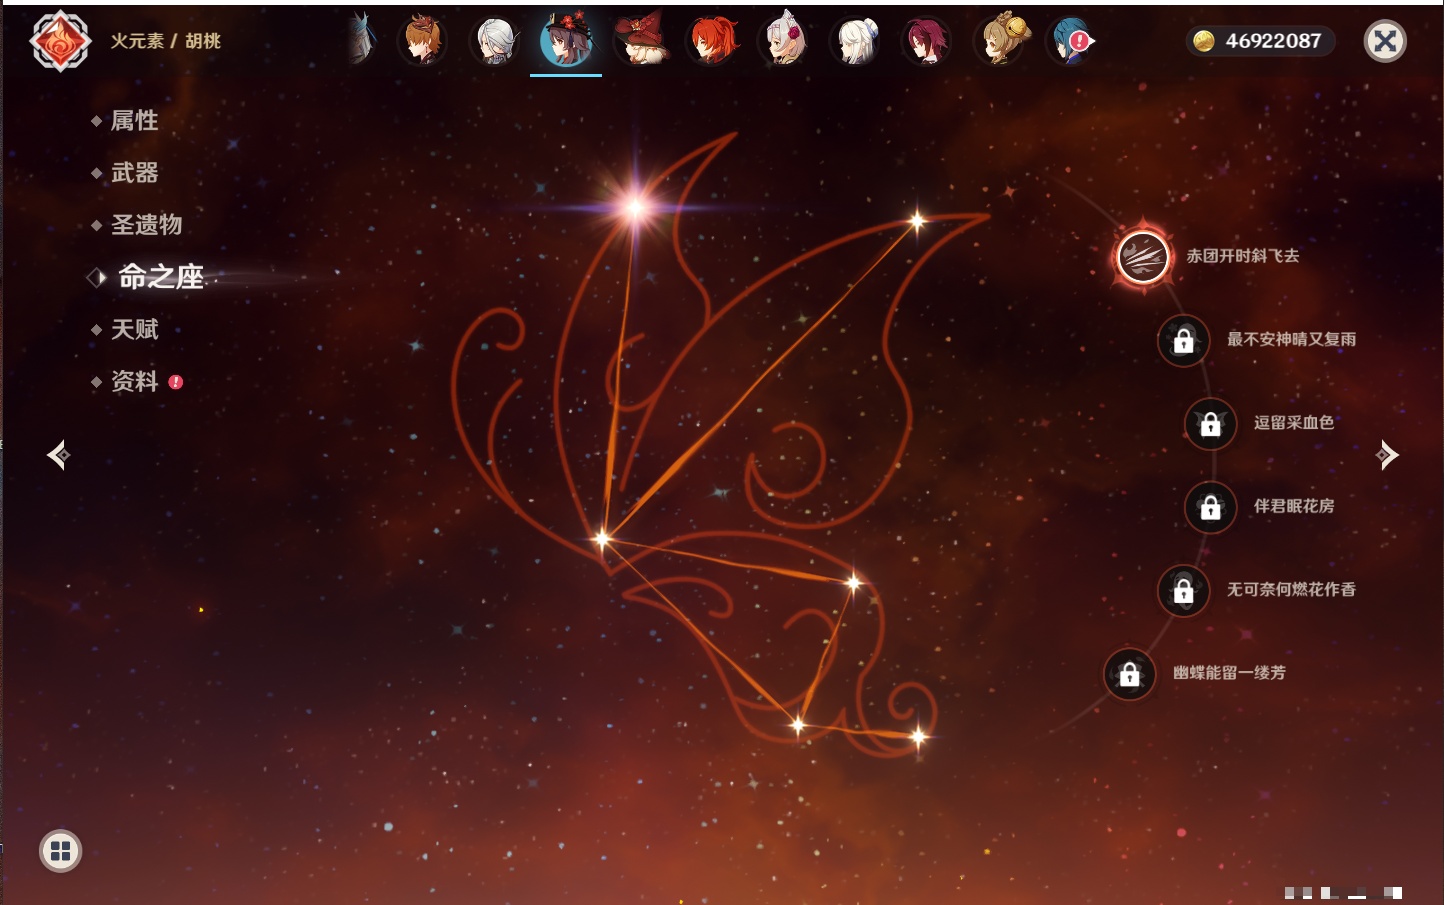This screenshot has height=905, width=1444.
Task: Click the Mora balance 46922087
Action: pyautogui.click(x=1273, y=41)
